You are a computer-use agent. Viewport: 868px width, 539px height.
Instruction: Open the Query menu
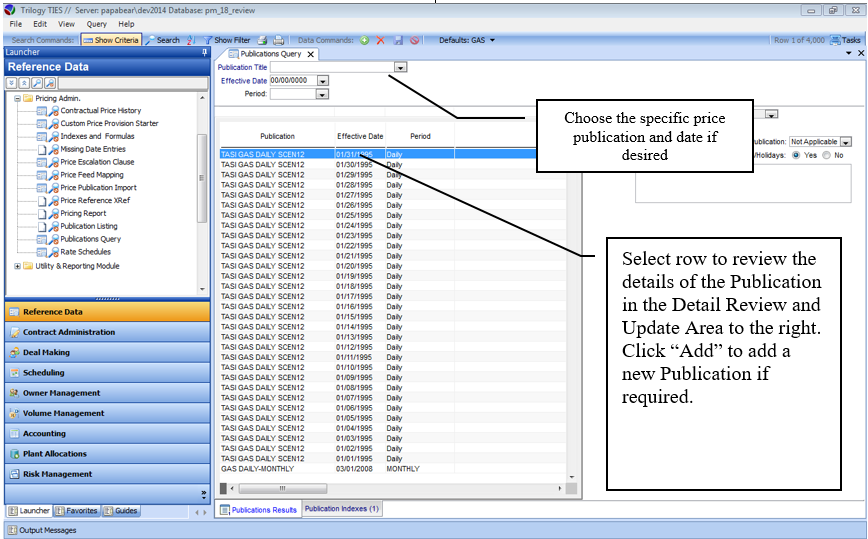pos(96,23)
